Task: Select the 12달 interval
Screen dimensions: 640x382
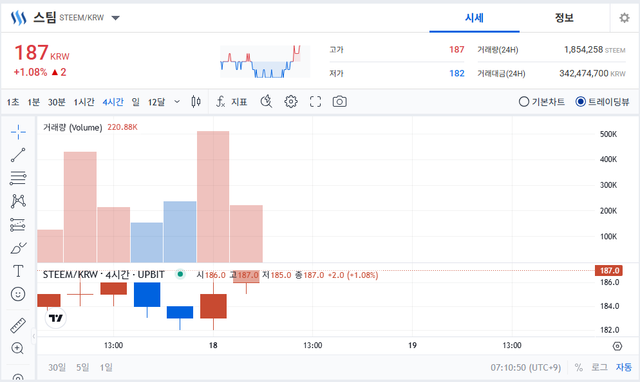Action: tap(156, 102)
